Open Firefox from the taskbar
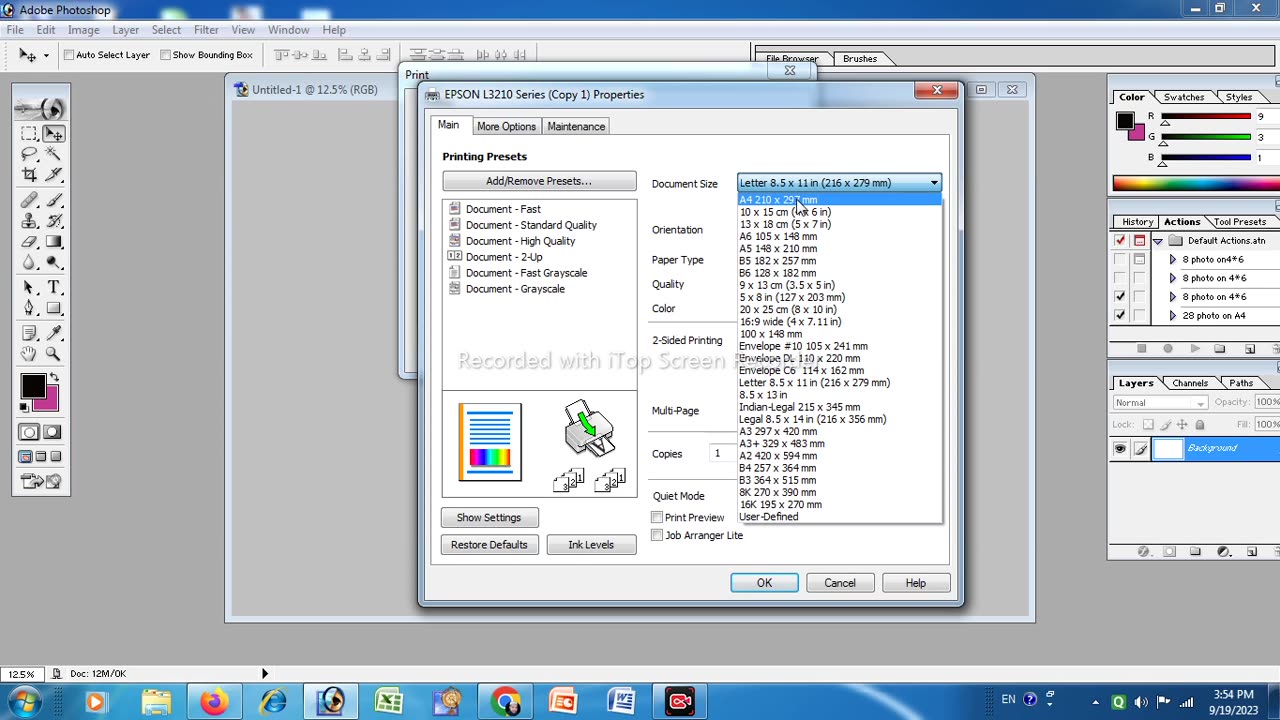The height and width of the screenshot is (720, 1280). point(213,701)
